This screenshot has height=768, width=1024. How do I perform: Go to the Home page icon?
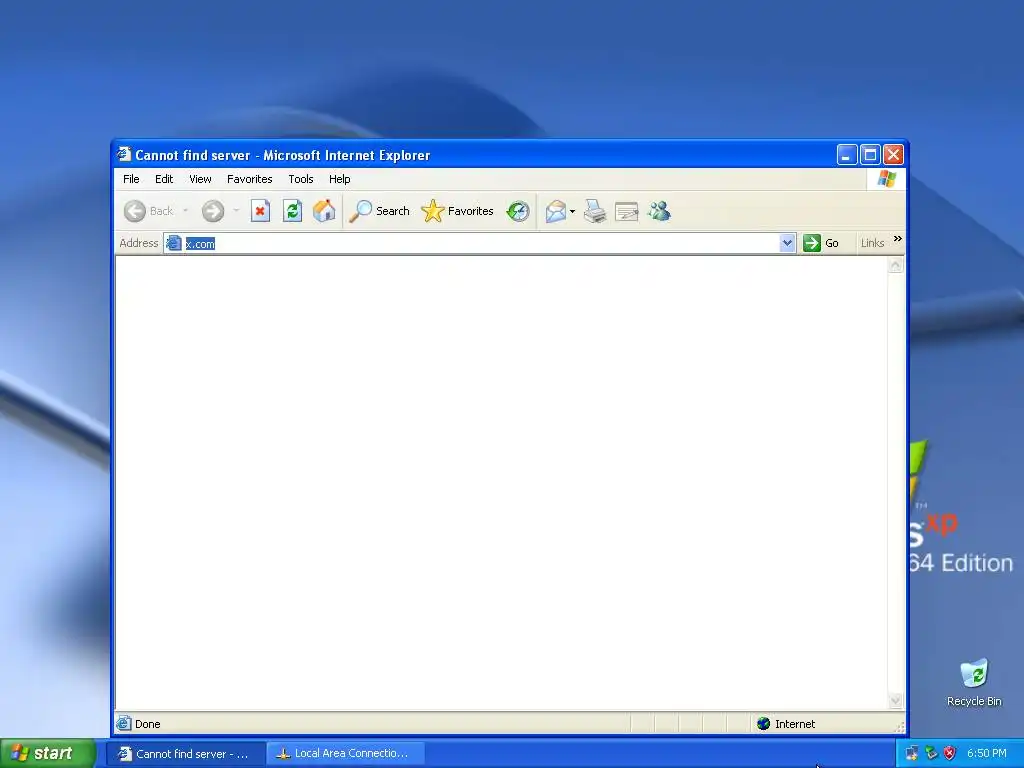click(324, 211)
